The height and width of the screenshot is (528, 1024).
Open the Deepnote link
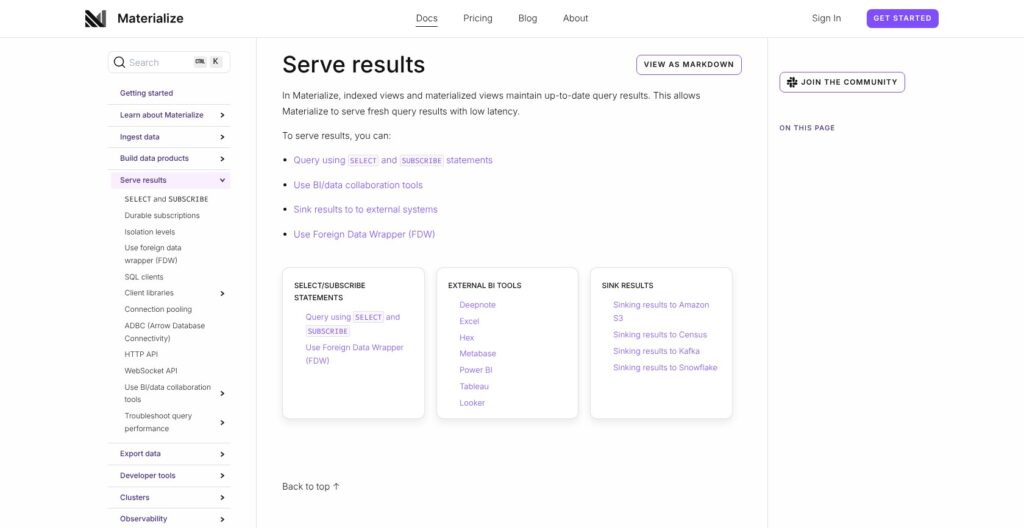point(477,305)
